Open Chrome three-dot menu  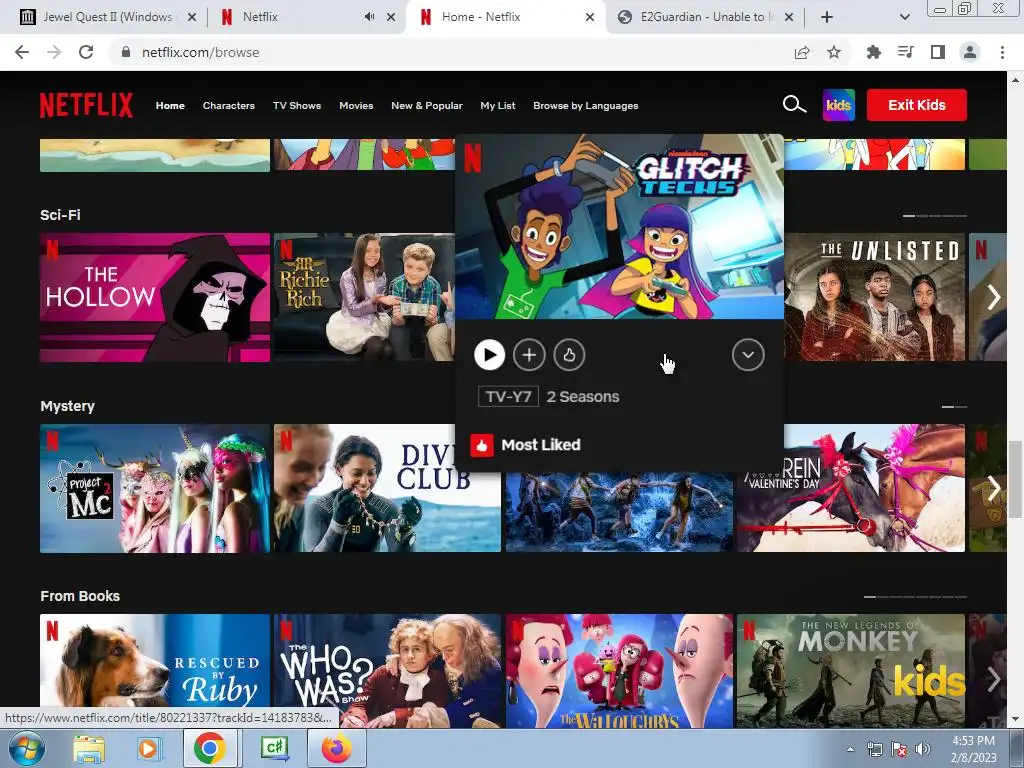[1002, 52]
